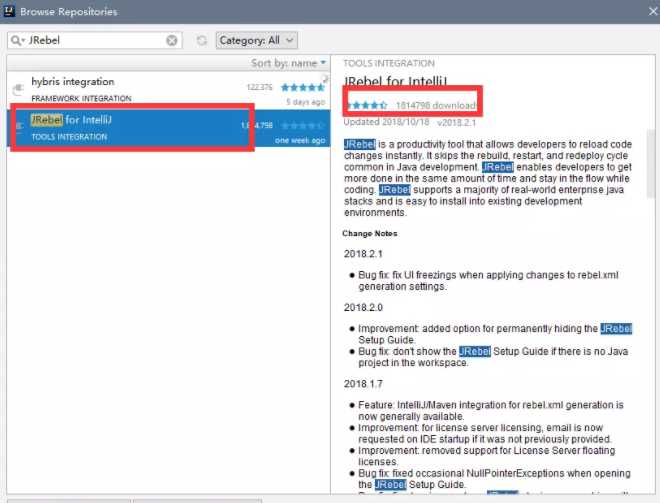Click the FRAMEWORK INTEGRATION category label
This screenshot has width=660, height=503.
click(81, 98)
